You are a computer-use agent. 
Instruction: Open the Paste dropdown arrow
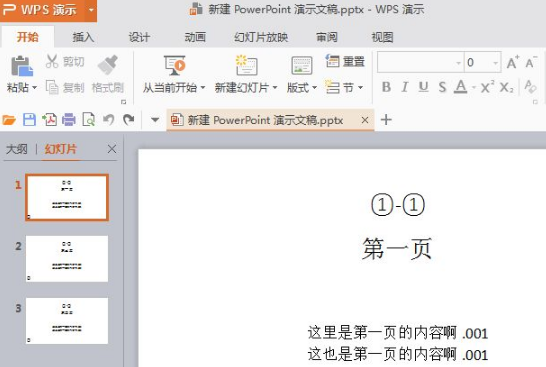[34, 88]
